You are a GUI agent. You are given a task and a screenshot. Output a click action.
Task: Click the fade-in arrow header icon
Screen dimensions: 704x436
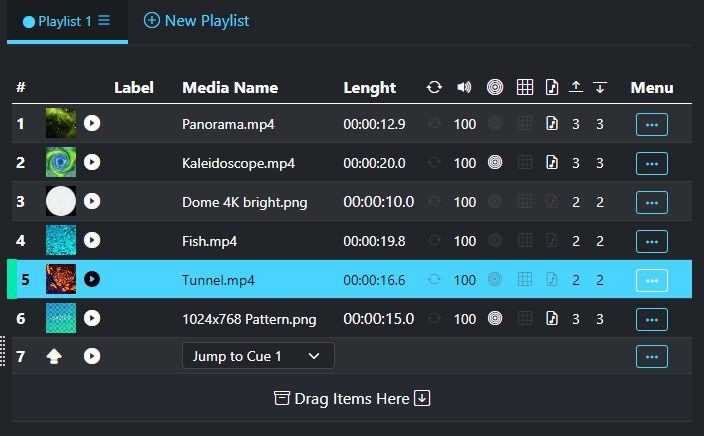(x=576, y=87)
